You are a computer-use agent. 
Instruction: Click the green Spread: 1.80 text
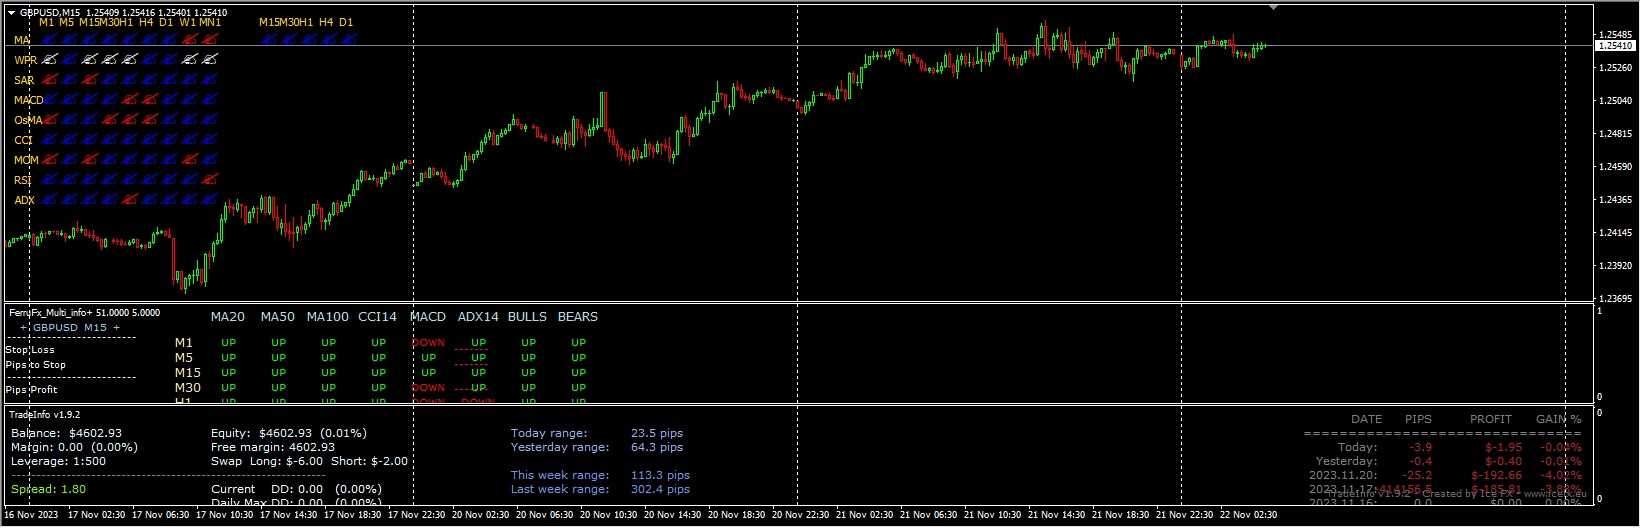tap(49, 490)
